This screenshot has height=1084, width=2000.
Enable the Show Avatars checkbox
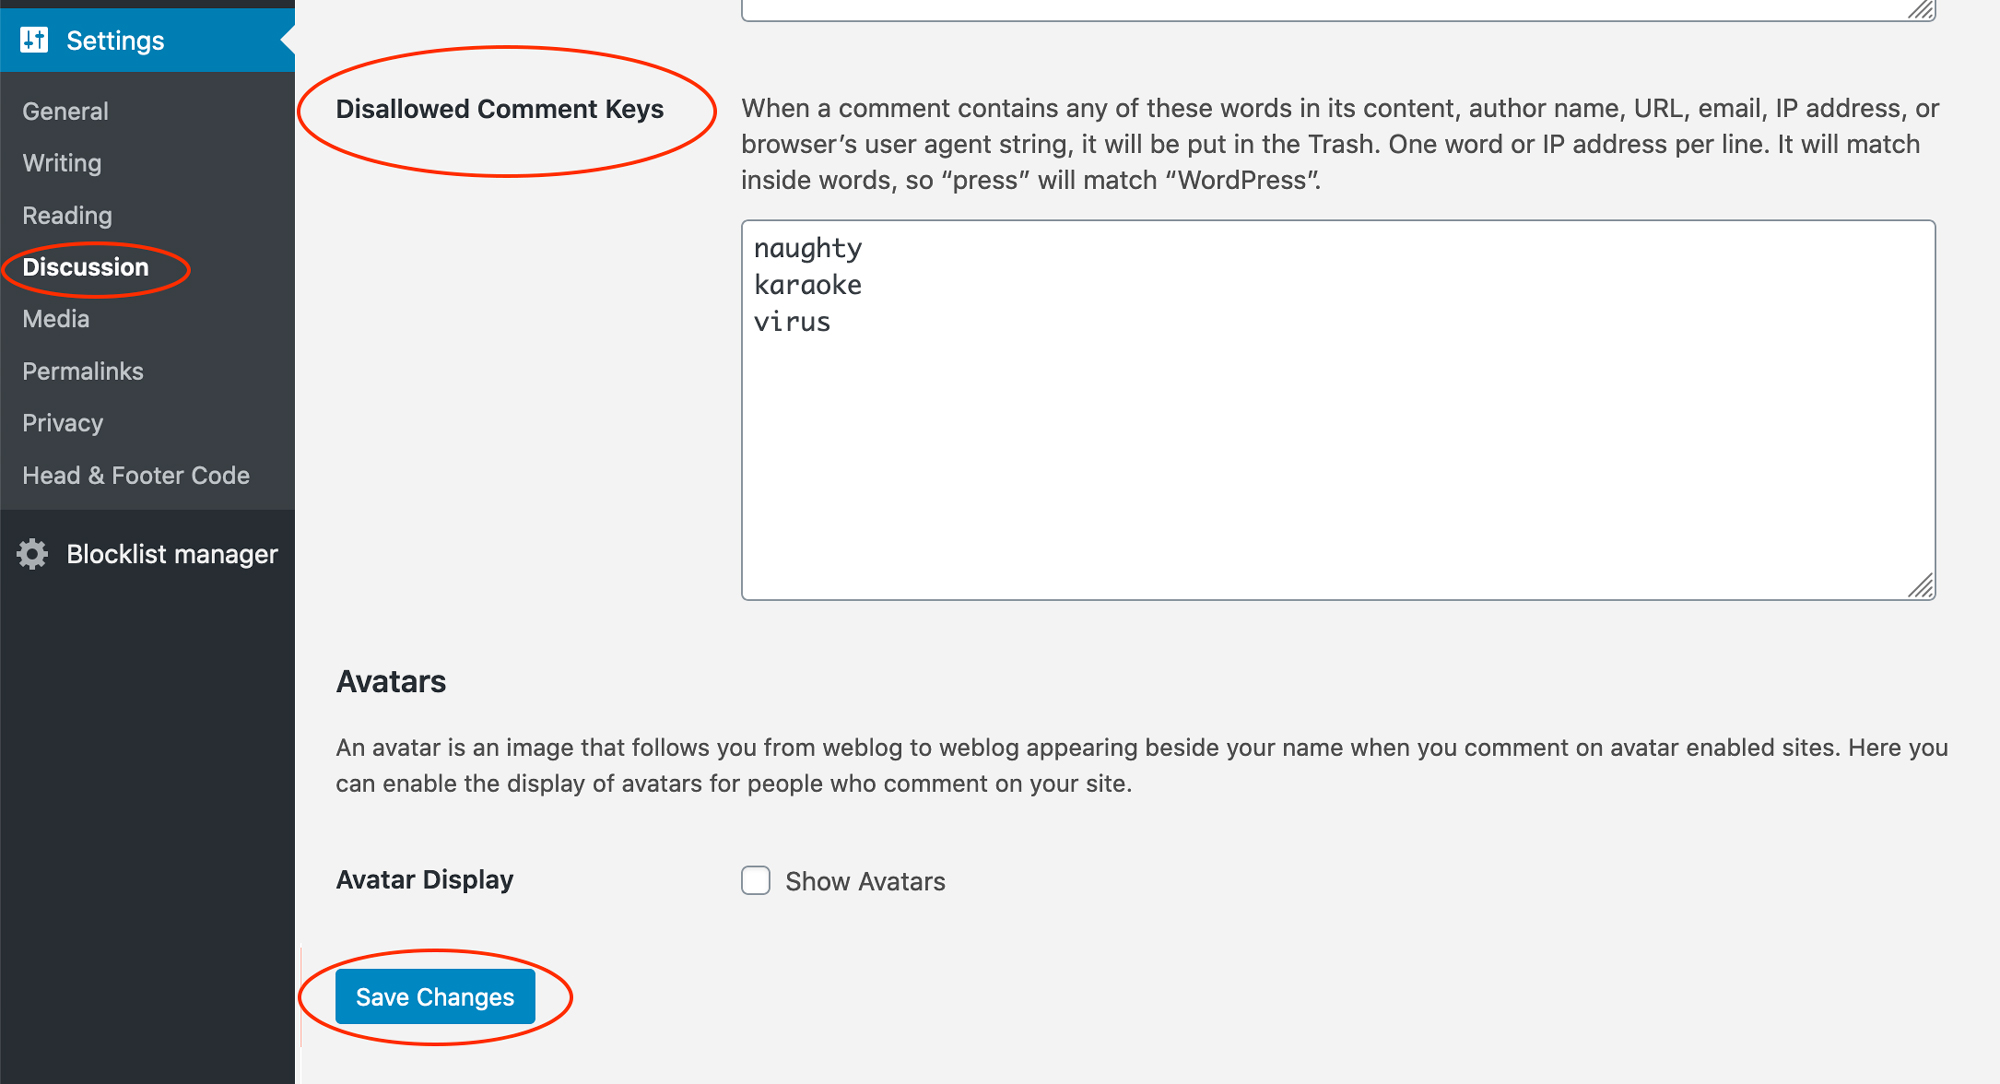pyautogui.click(x=756, y=880)
